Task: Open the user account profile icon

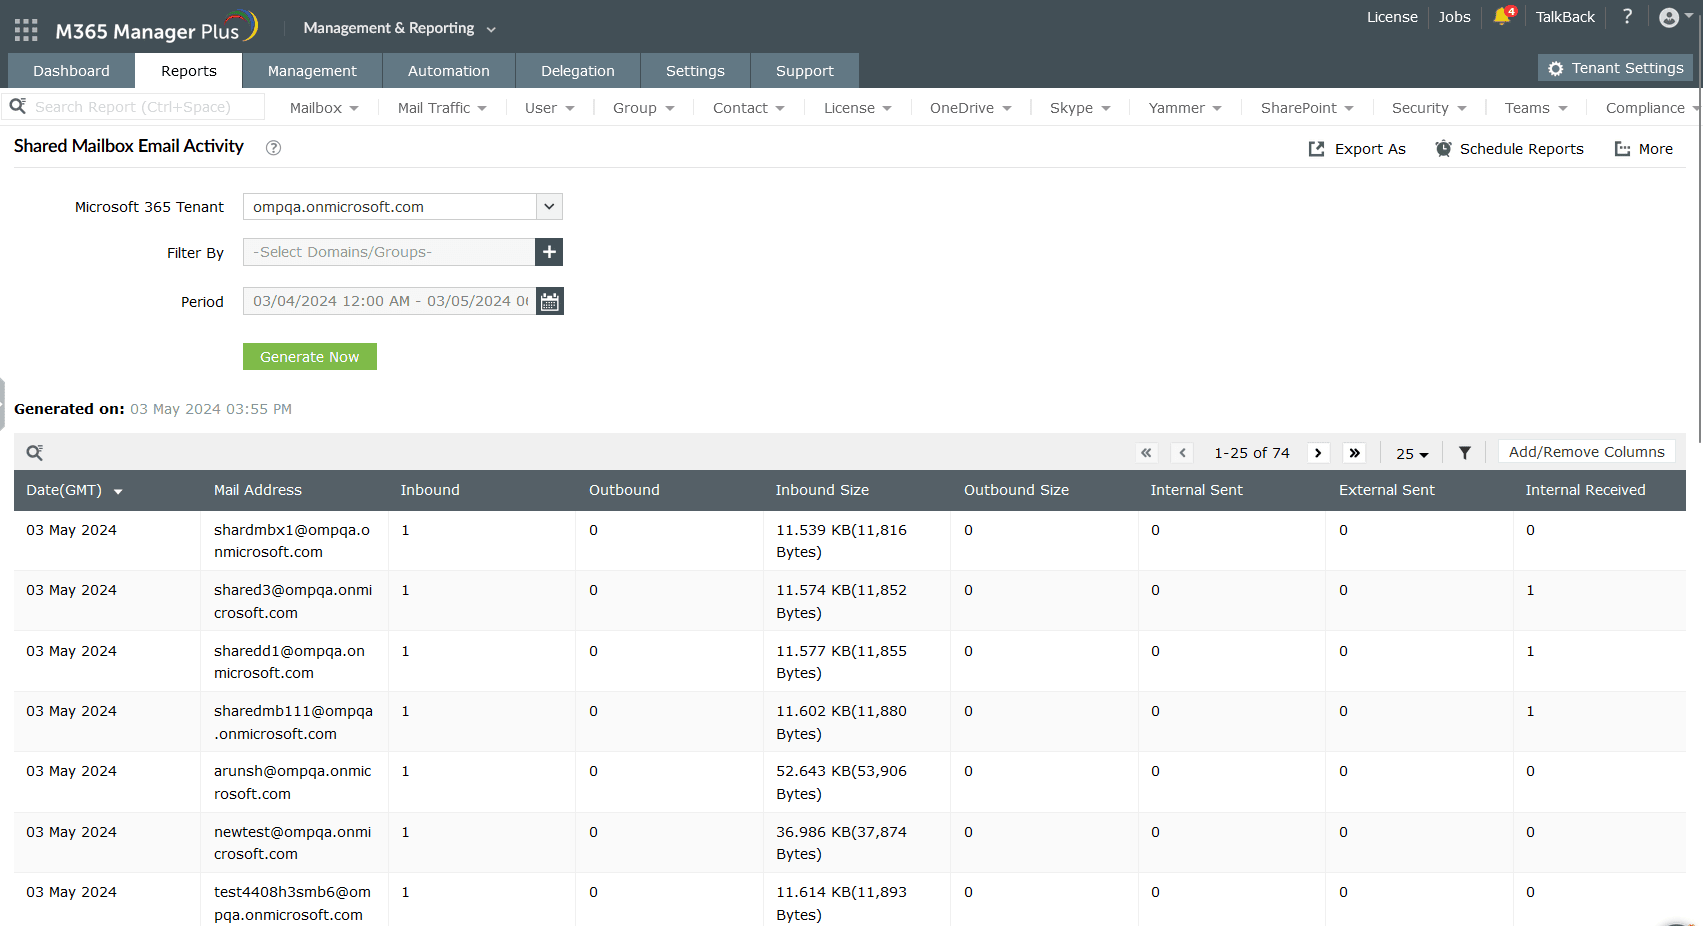Action: 1669,17
